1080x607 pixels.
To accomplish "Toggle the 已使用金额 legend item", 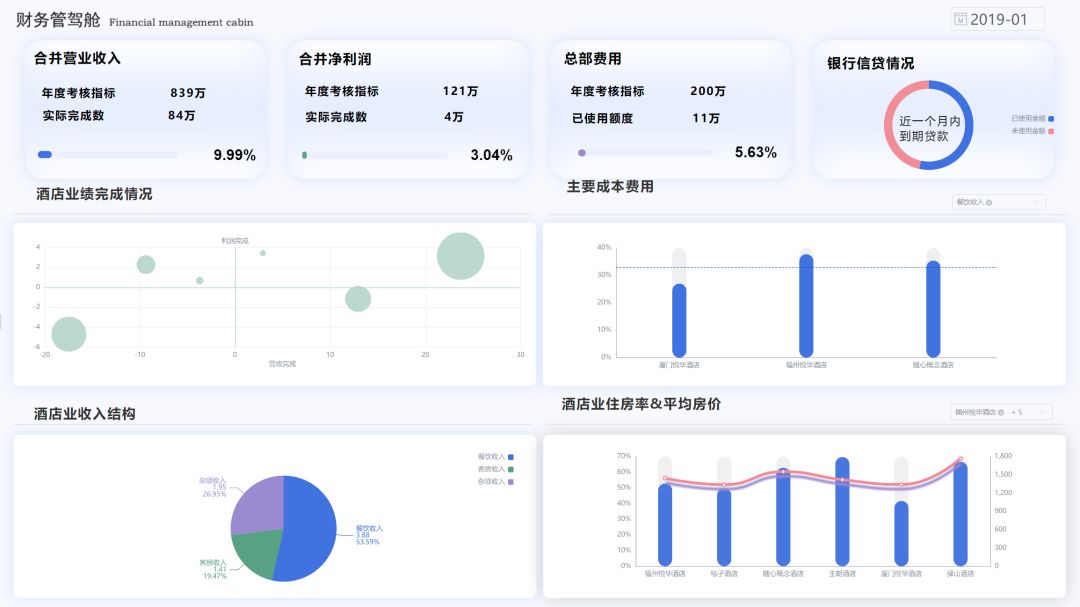I will (x=1032, y=119).
